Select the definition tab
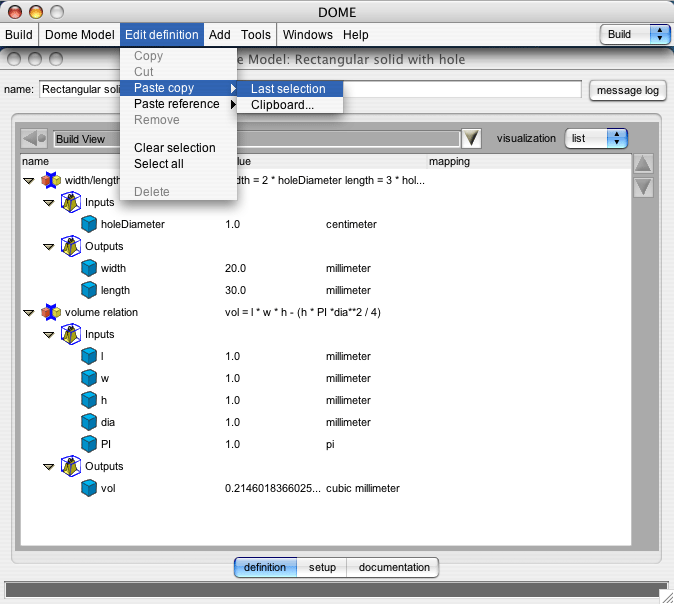The width and height of the screenshot is (674, 604). pyautogui.click(x=265, y=567)
